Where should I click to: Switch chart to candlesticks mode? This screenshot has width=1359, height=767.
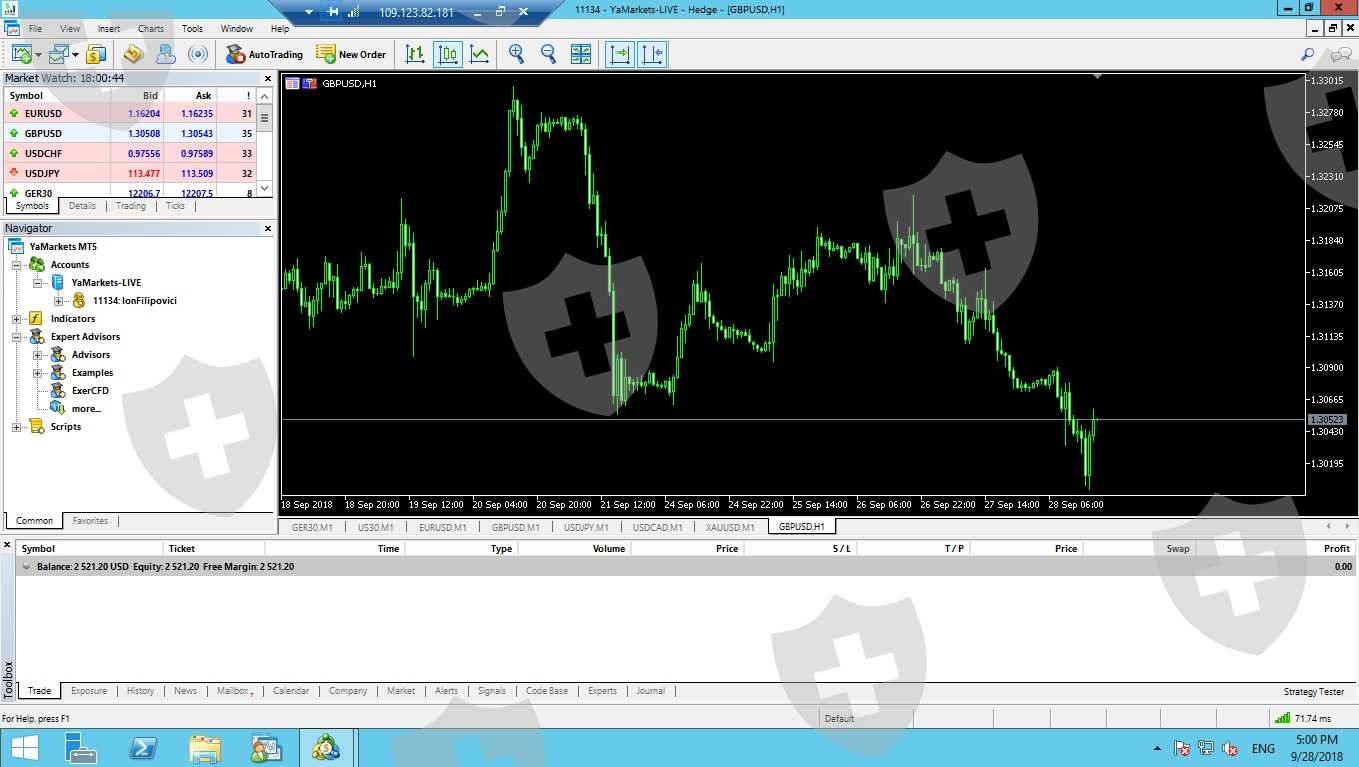click(x=448, y=54)
